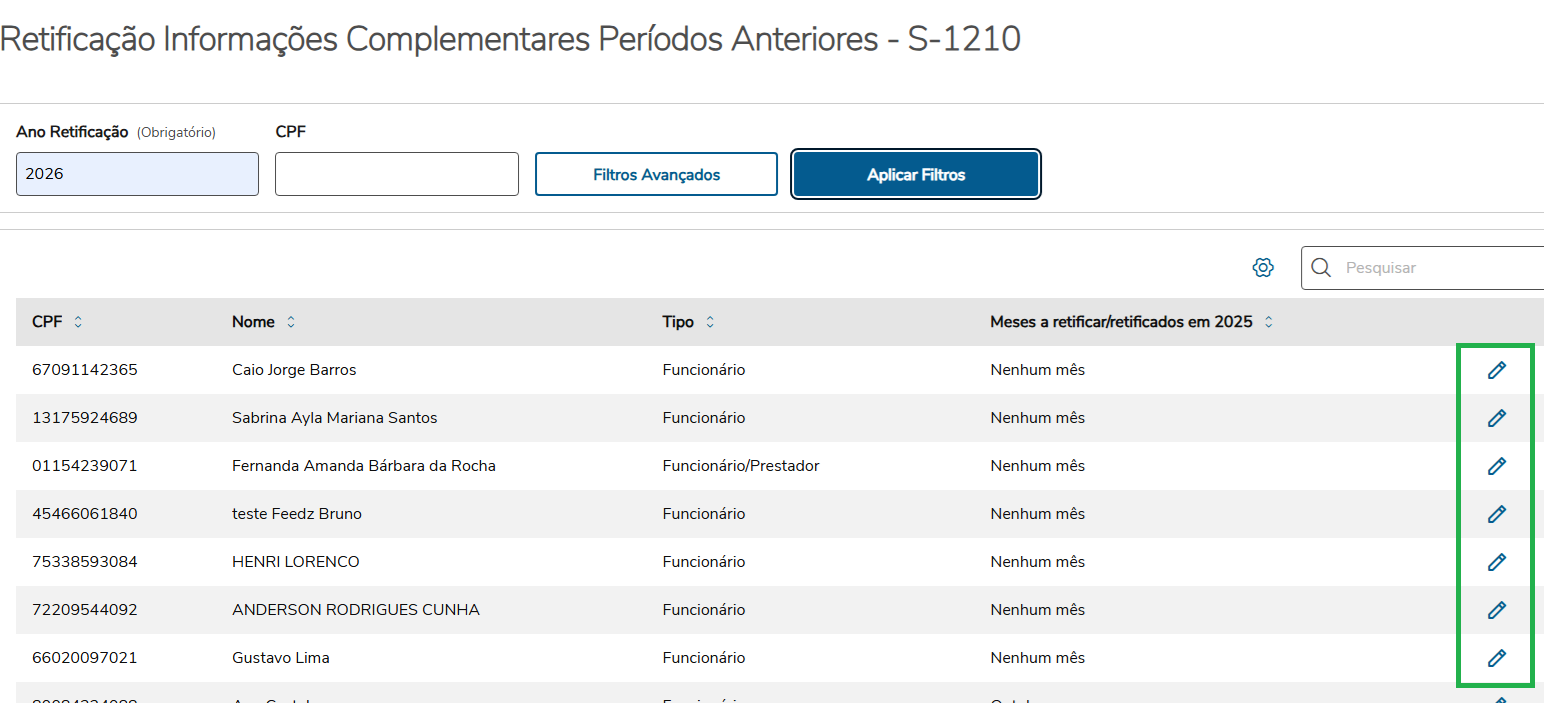Open table settings gear icon
The width and height of the screenshot is (1544, 703).
tap(1263, 268)
